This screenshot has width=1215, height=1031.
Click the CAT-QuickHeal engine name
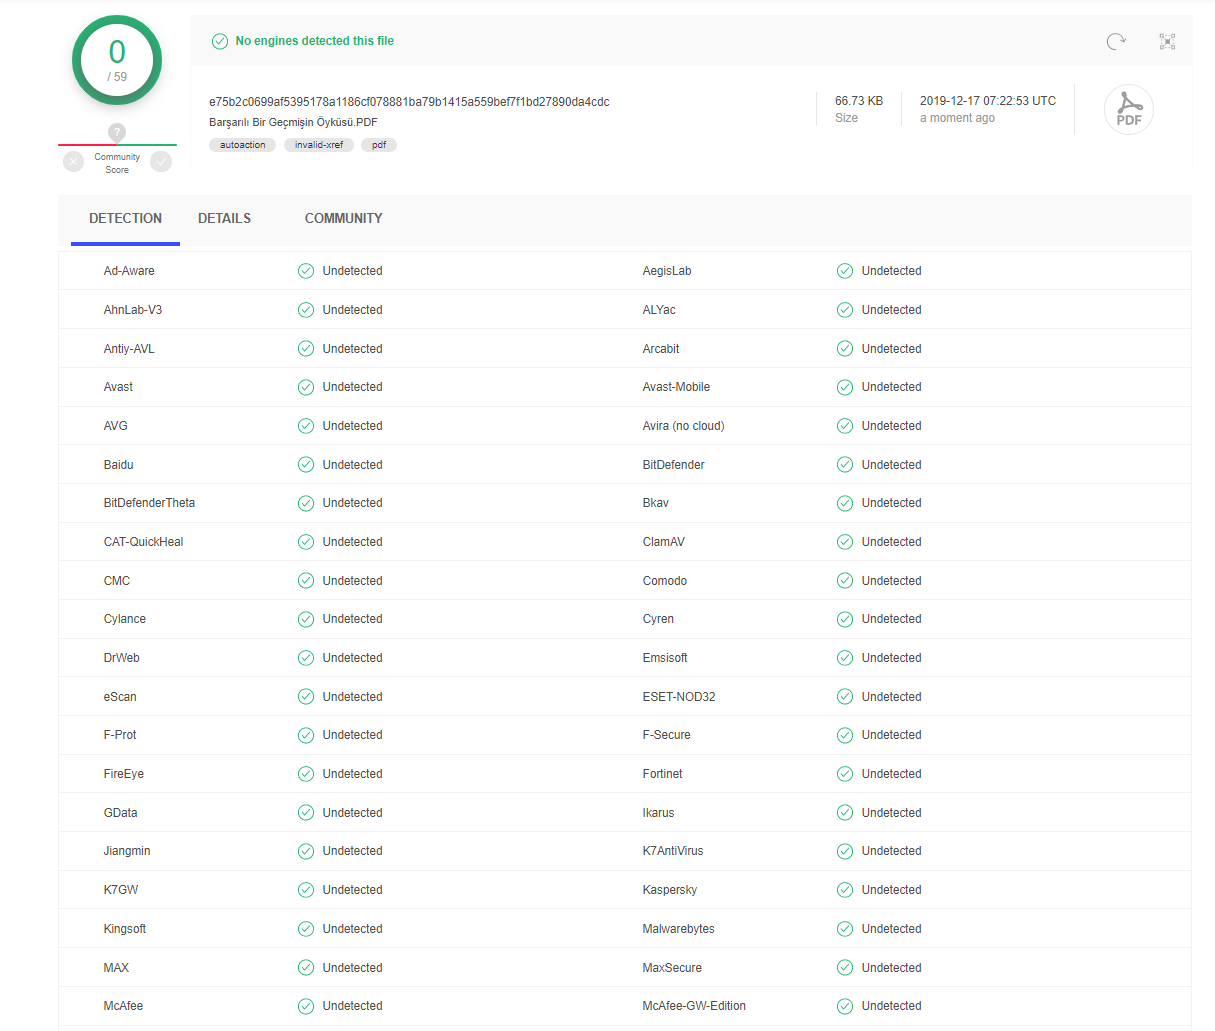tap(144, 542)
